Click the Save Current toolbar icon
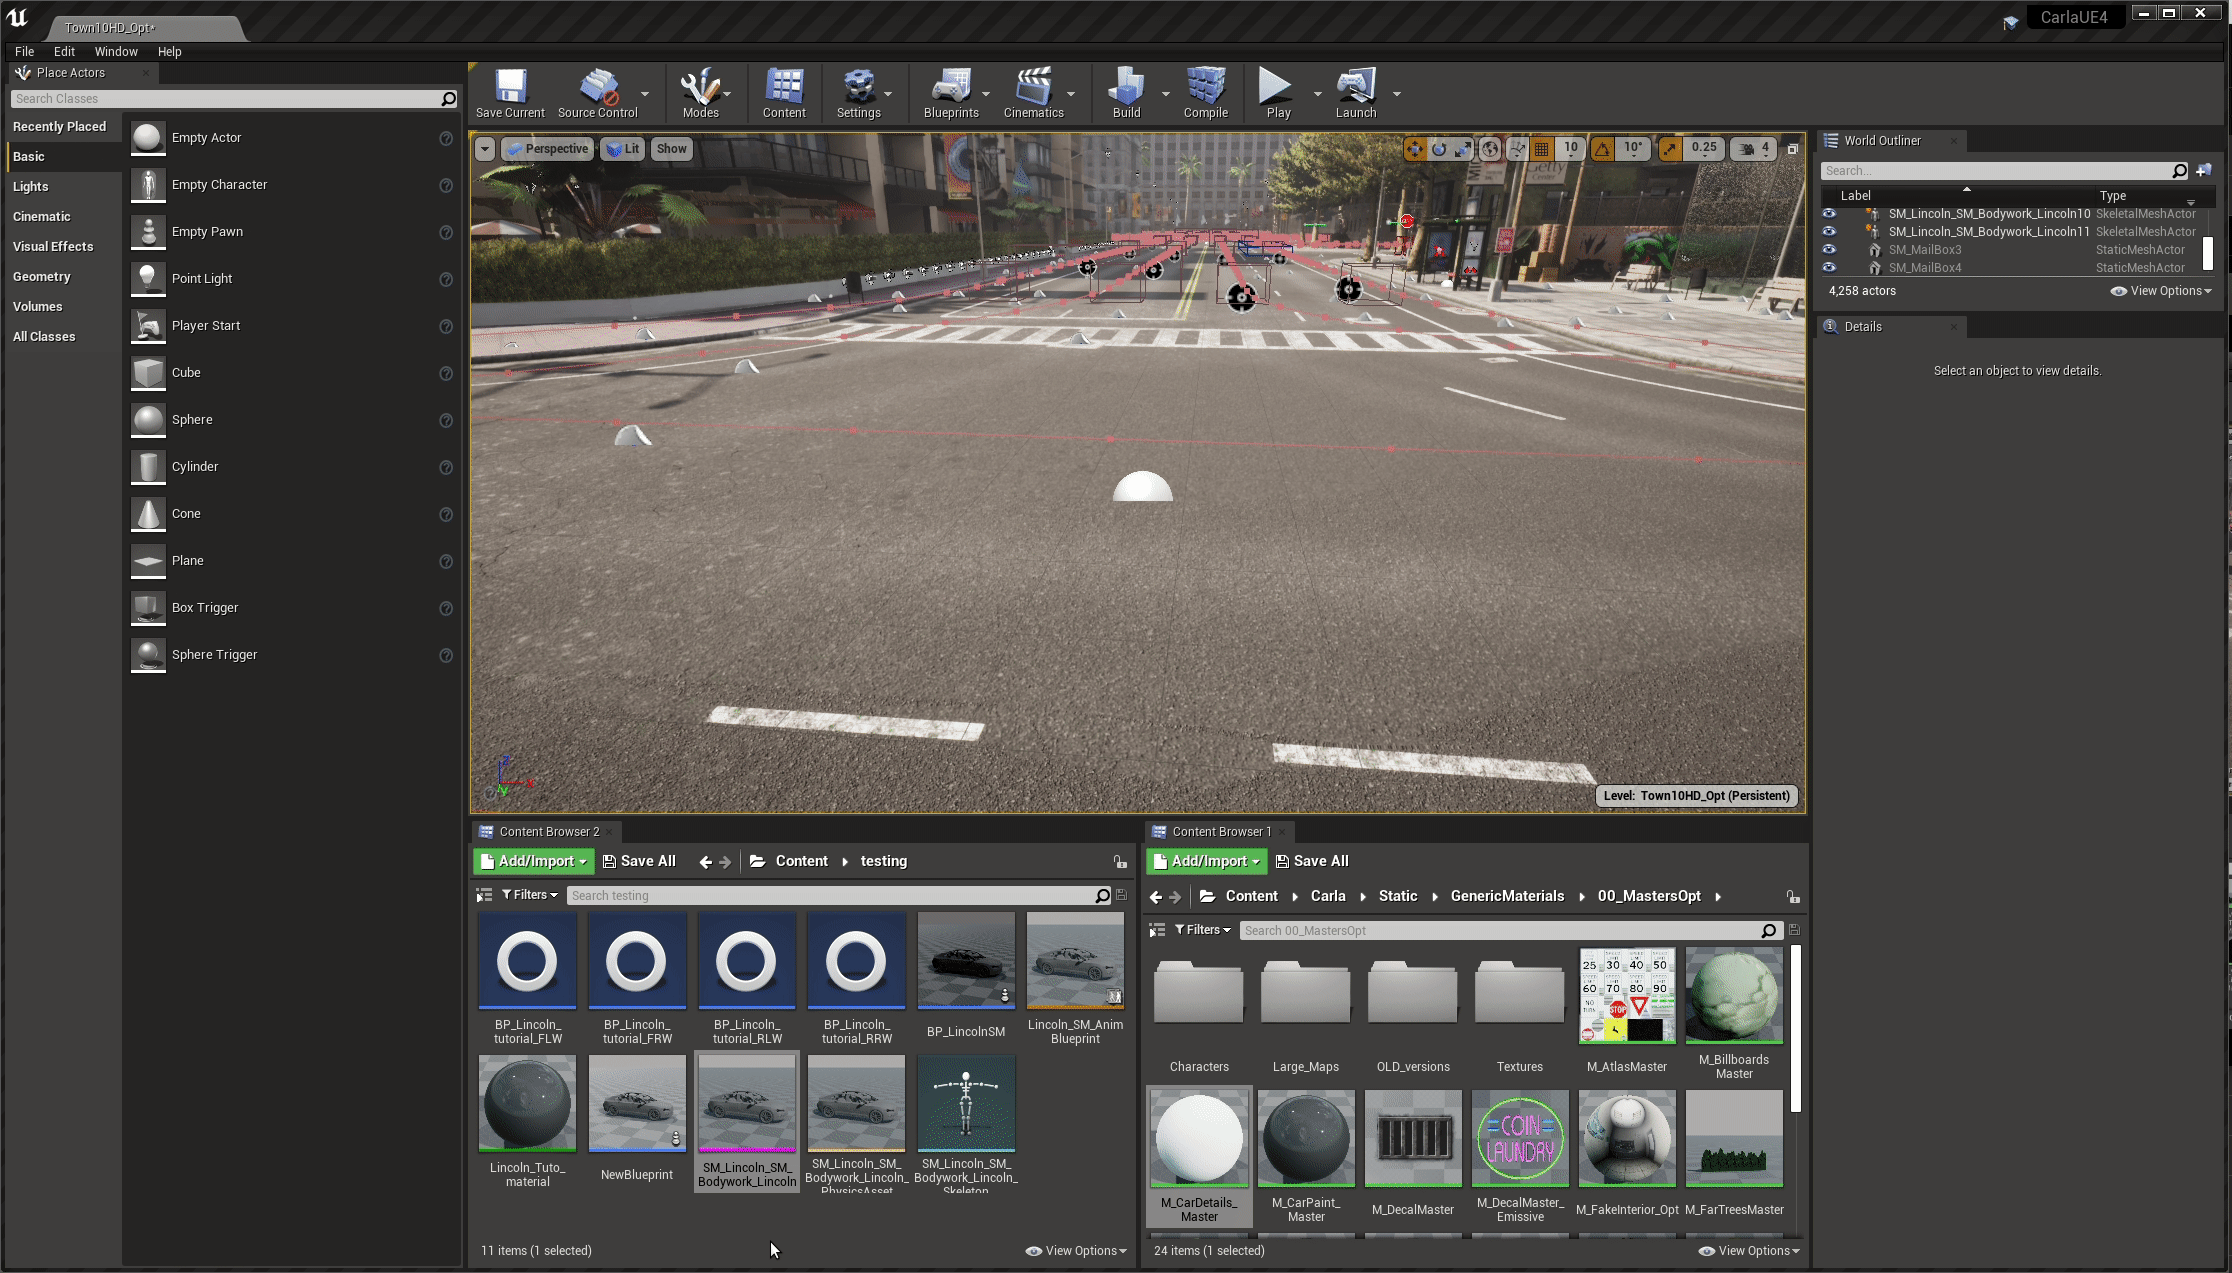2232x1273 pixels. (509, 92)
